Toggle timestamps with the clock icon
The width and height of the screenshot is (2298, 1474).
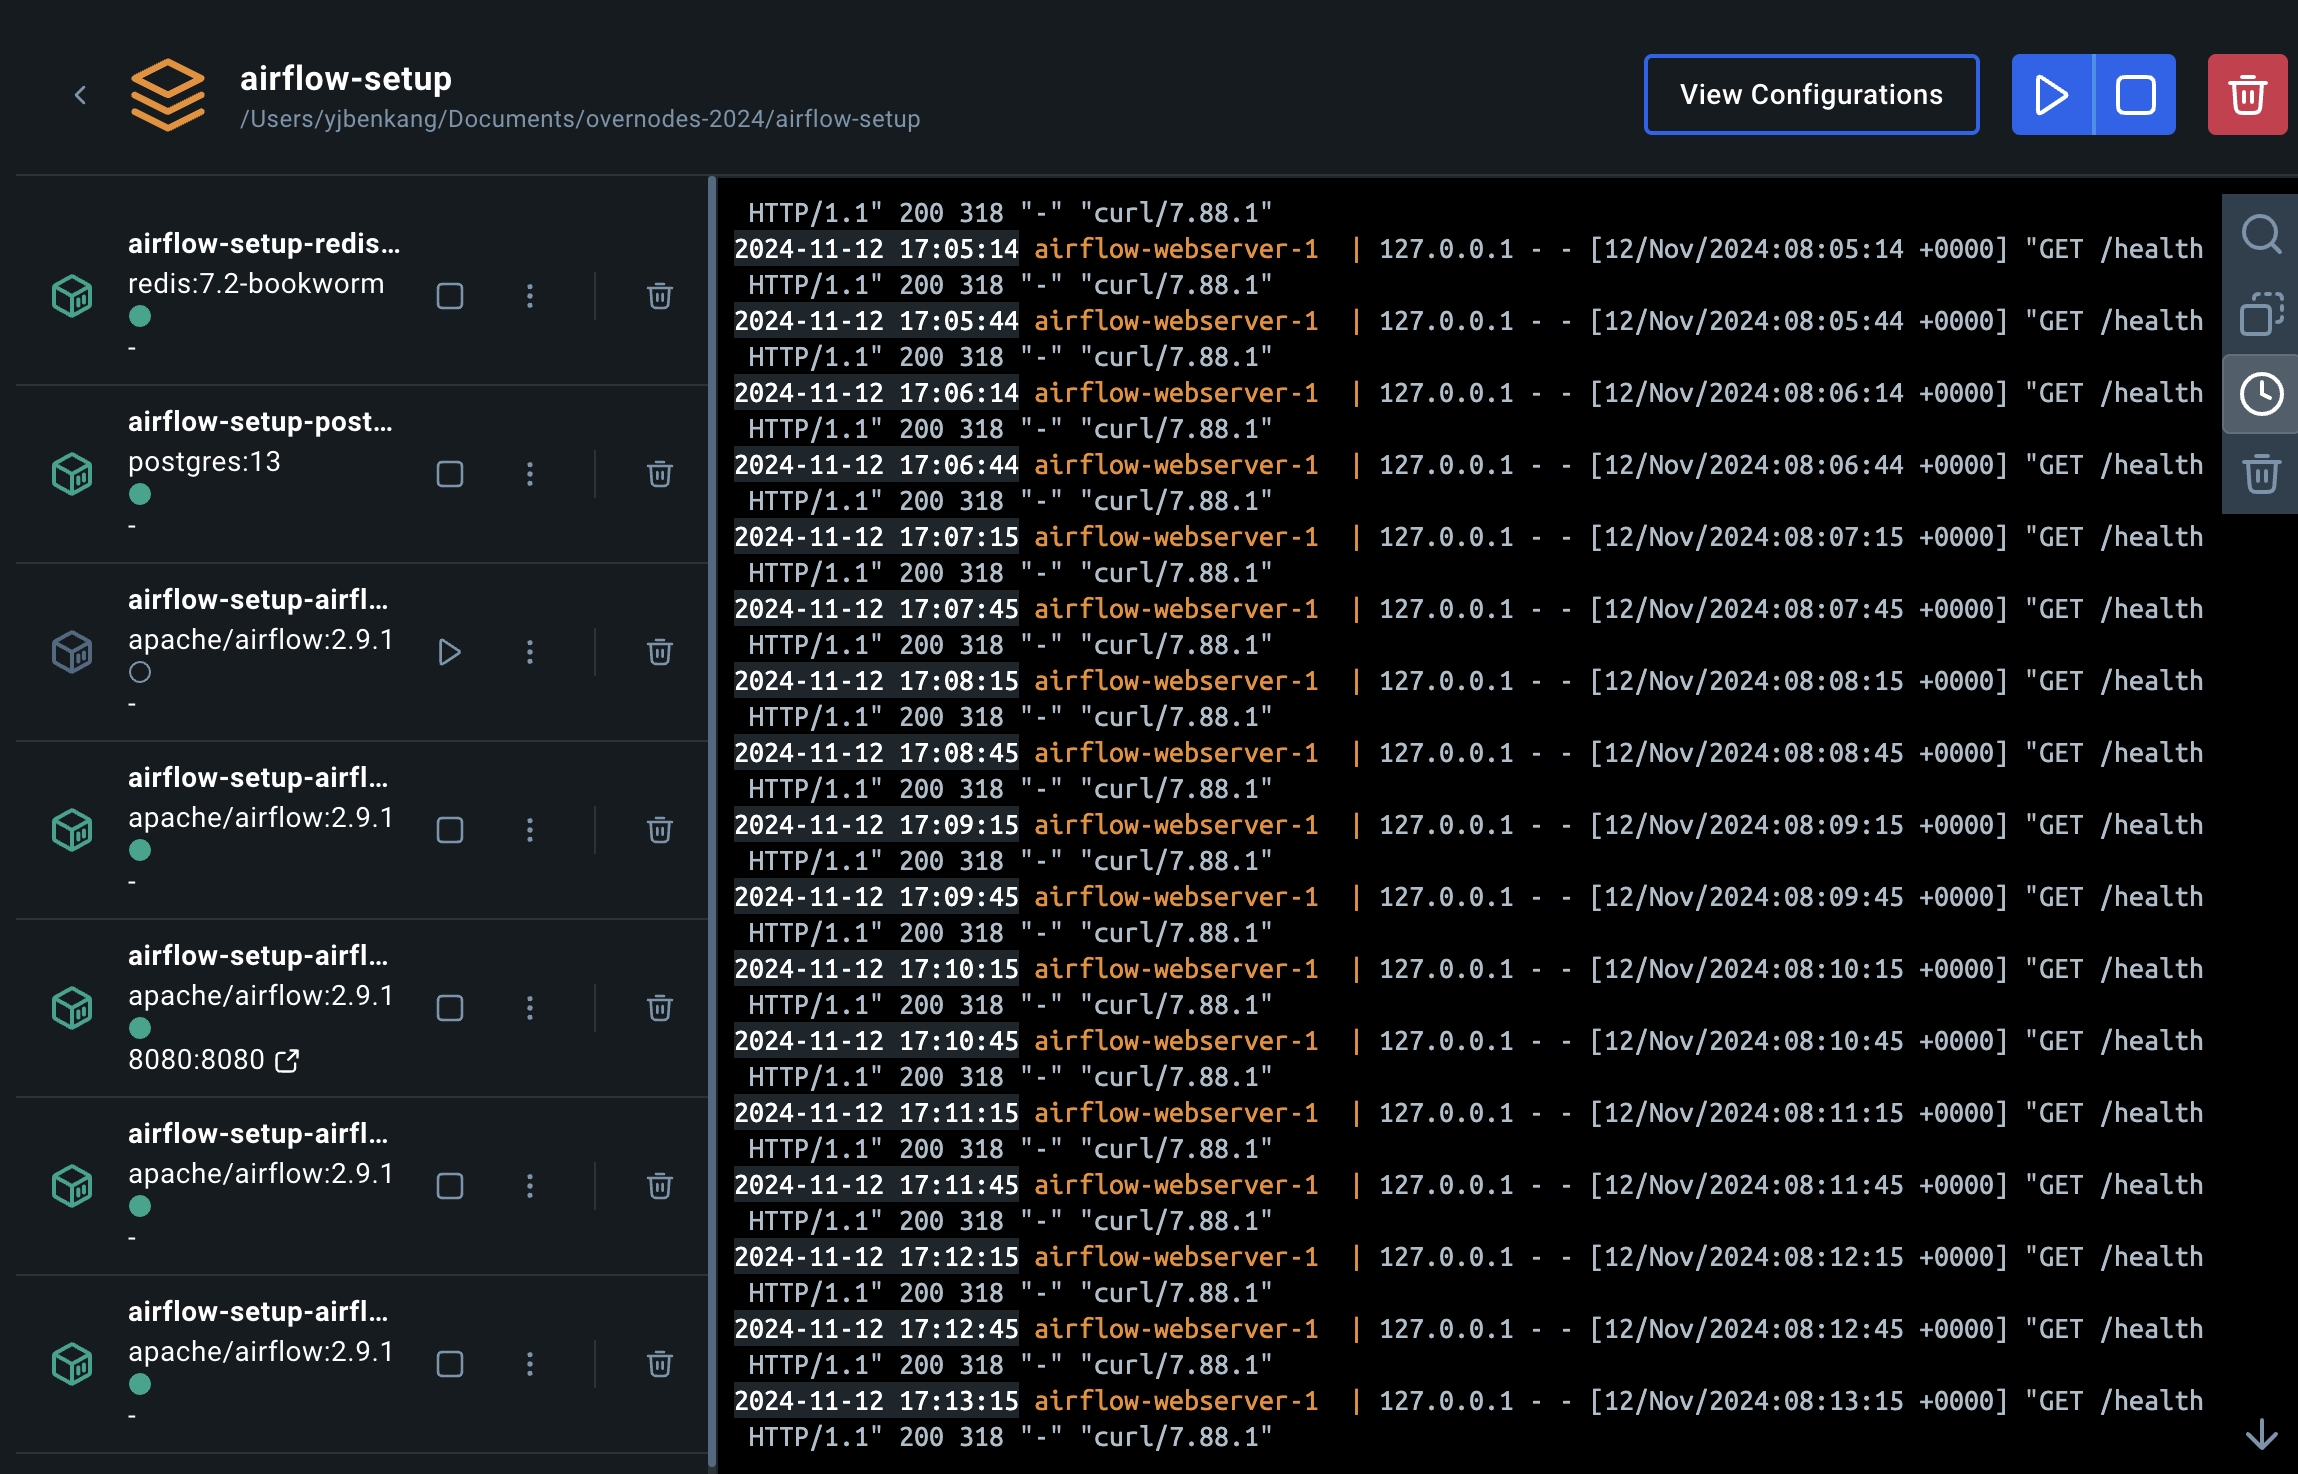click(x=2260, y=394)
